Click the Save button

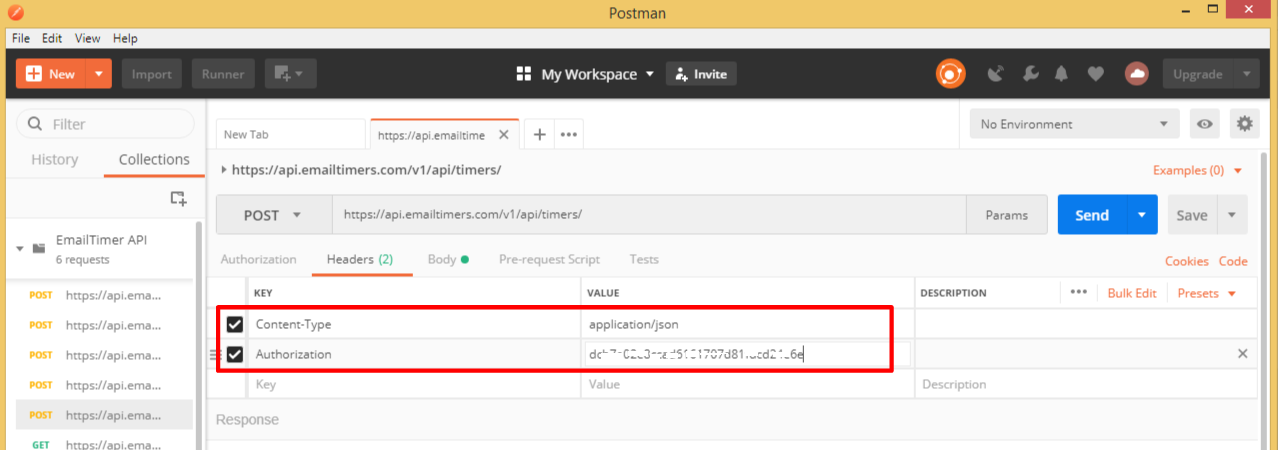pyautogui.click(x=1191, y=215)
